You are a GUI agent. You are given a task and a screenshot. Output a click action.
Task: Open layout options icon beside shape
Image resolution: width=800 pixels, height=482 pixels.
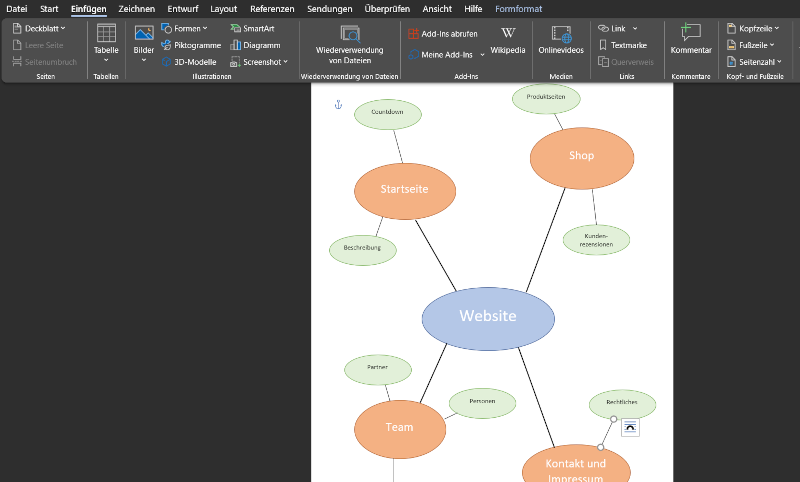click(629, 427)
